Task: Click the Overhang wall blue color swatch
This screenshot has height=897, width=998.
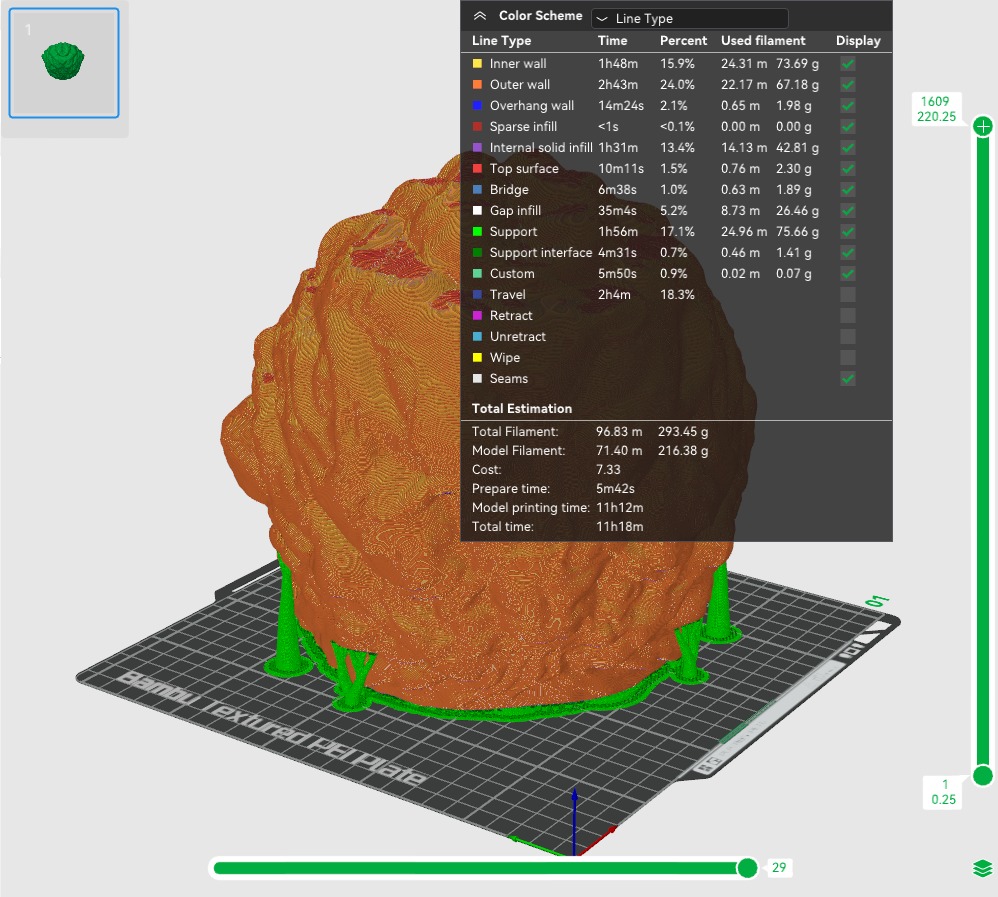Action: 477,106
